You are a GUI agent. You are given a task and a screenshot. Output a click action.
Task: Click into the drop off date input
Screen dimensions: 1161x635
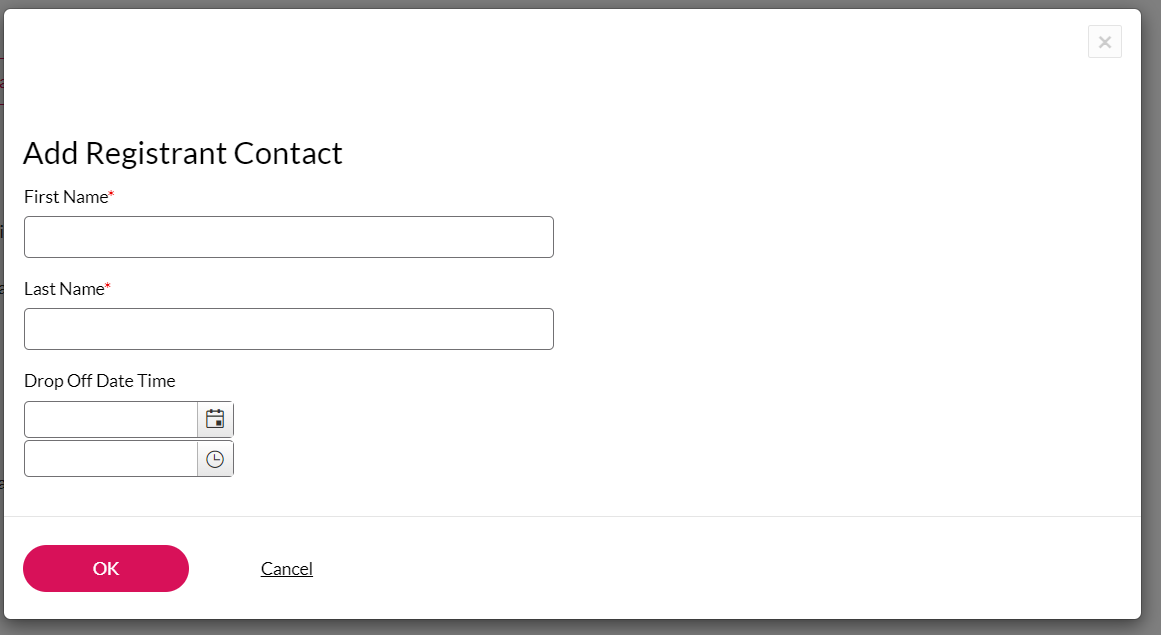(x=111, y=420)
